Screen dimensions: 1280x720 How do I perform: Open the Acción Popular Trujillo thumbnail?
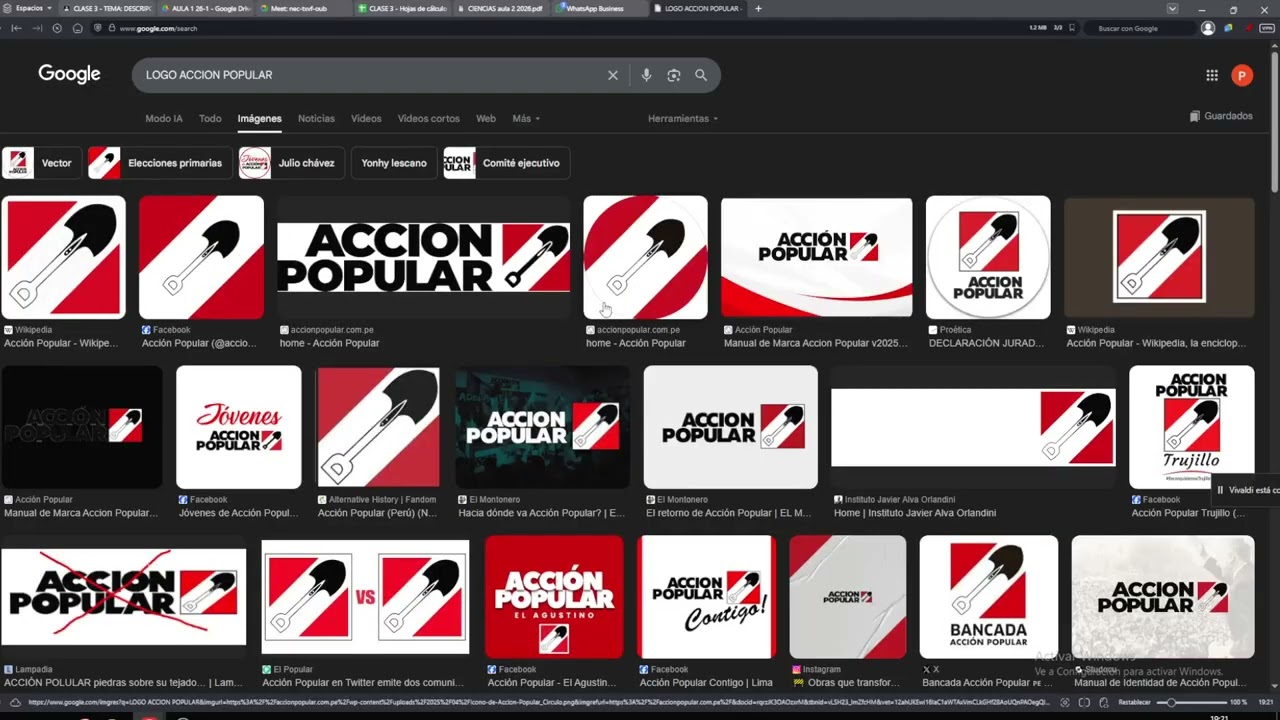1192,427
